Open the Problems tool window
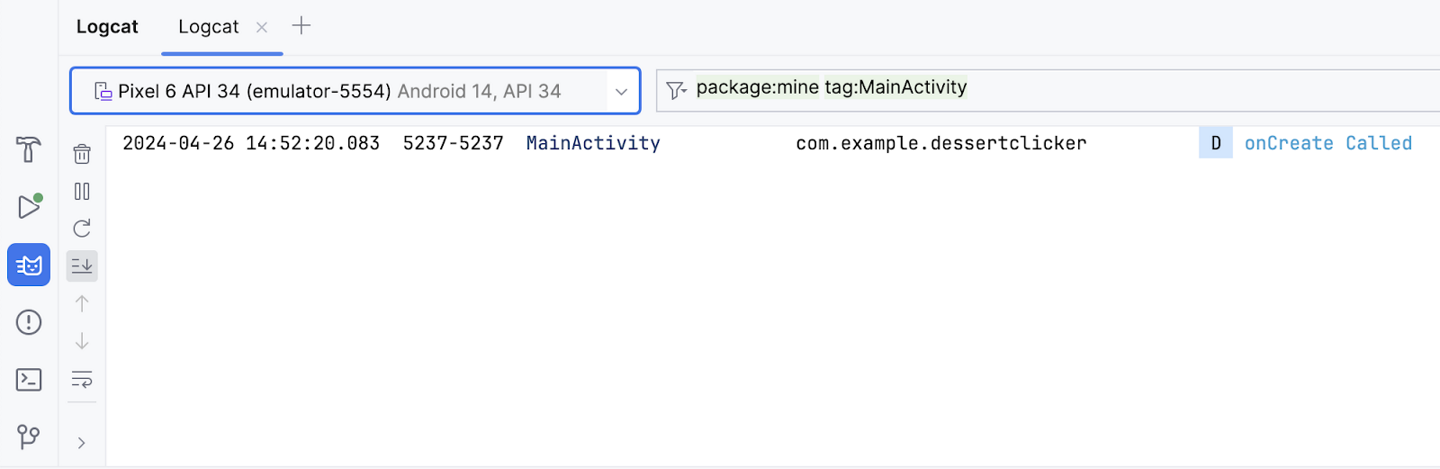This screenshot has height=469, width=1440. [x=29, y=322]
